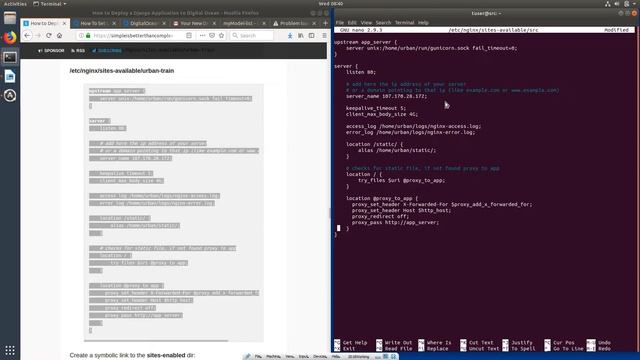Open terminal Help menu
Image resolution: width=640 pixels, height=360 pixels.
click(x=423, y=22)
